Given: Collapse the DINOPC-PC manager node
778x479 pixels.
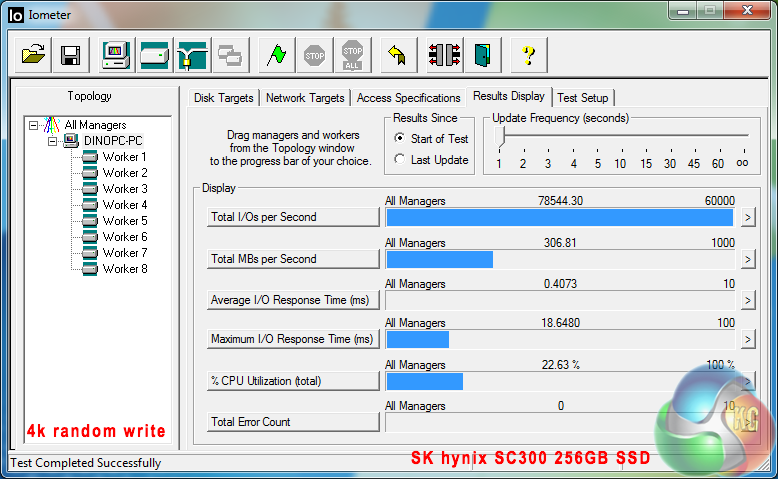Looking at the screenshot, I should pos(52,141).
